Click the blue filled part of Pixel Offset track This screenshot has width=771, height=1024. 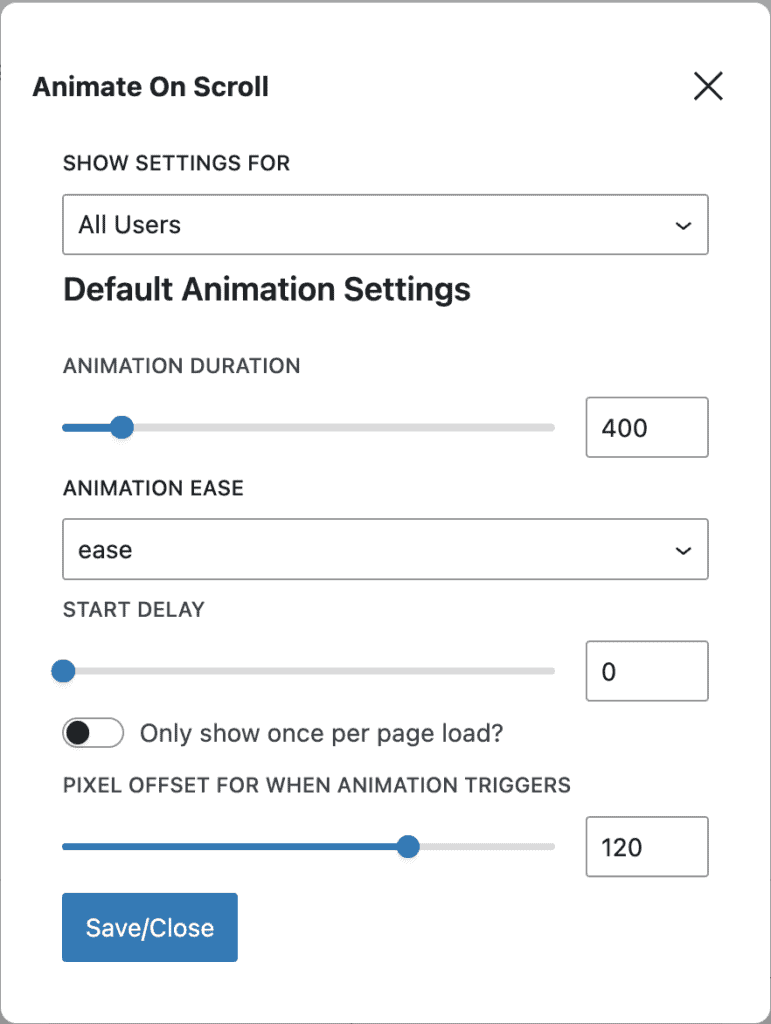click(x=230, y=847)
